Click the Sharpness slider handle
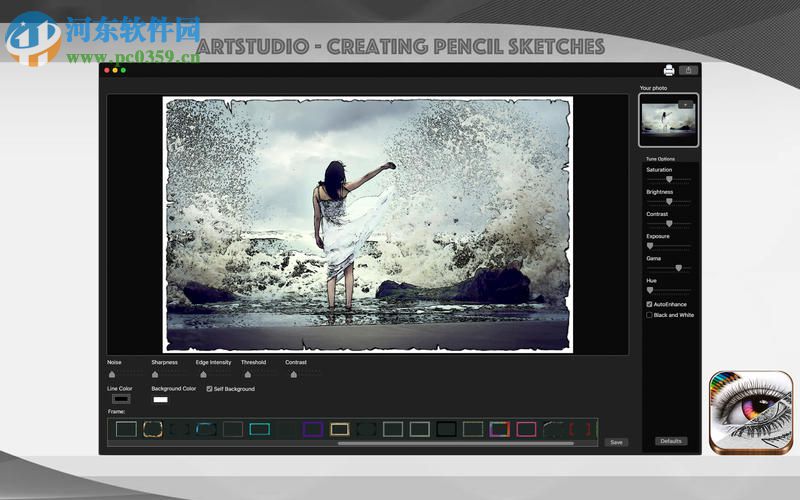The image size is (800, 500). tap(155, 374)
